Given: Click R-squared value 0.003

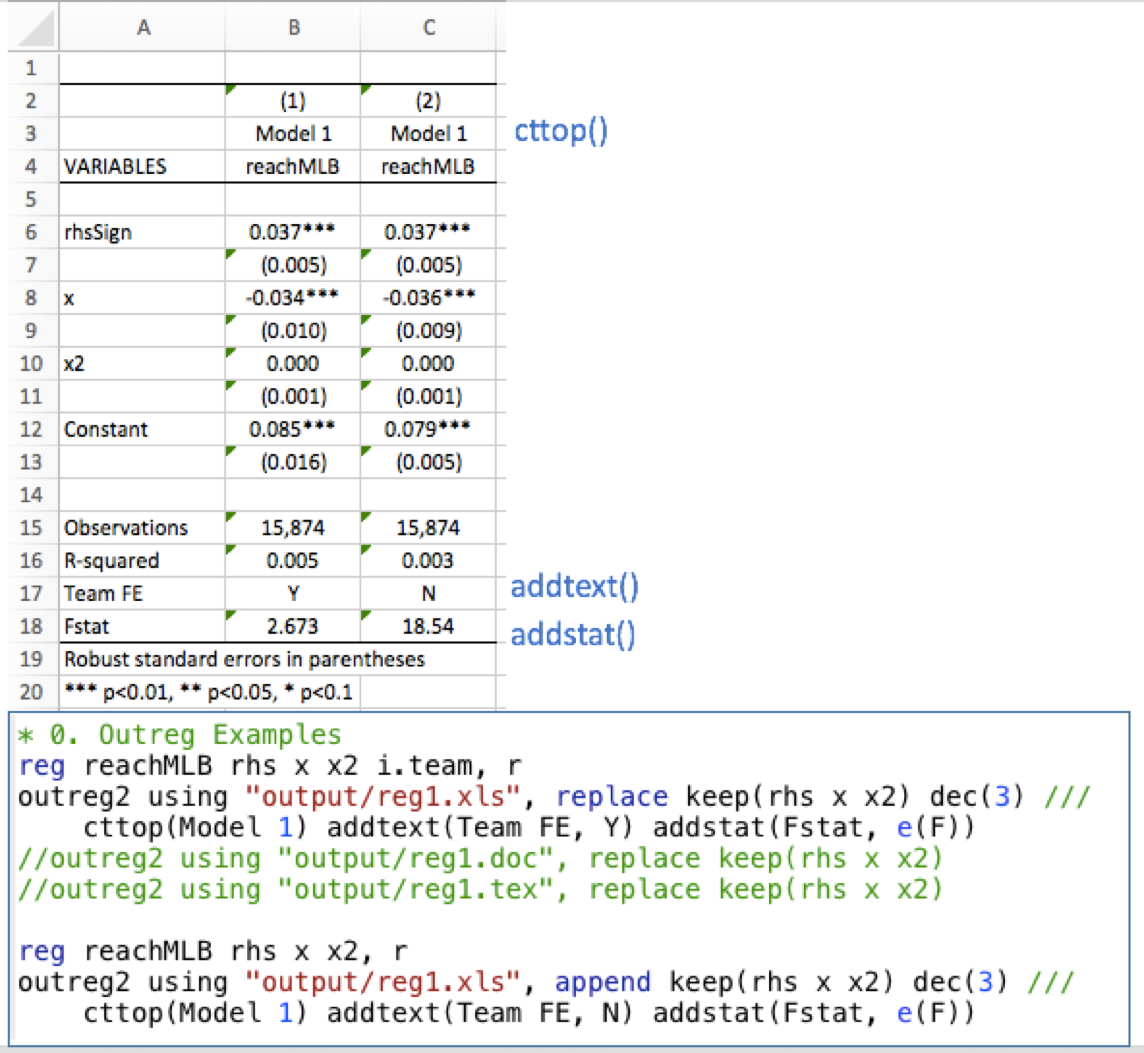Looking at the screenshot, I should coord(429,560).
